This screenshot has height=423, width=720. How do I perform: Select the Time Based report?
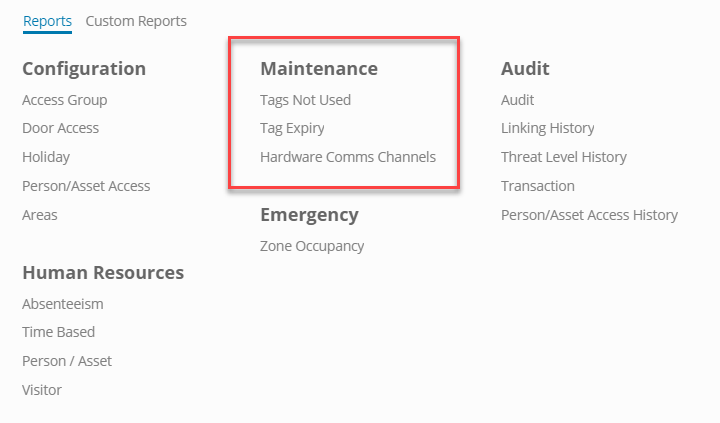[58, 332]
